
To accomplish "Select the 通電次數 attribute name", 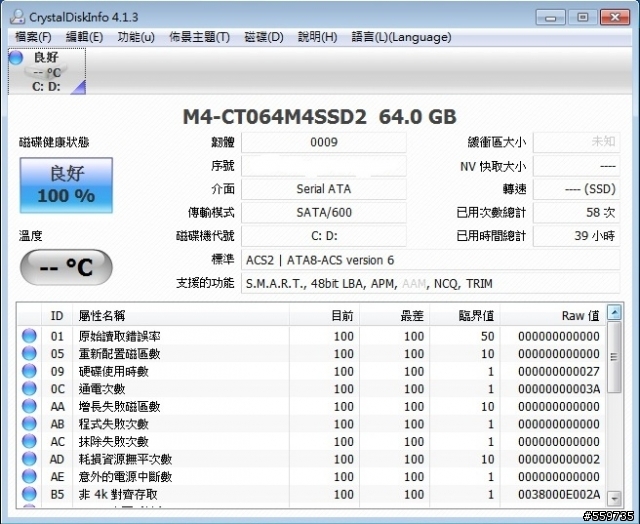I will pos(102,389).
